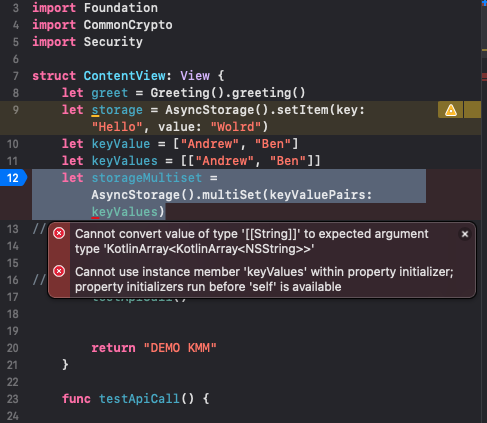Click the "Andrew" string on line 10
This screenshot has width=487, height=423.
coord(210,144)
